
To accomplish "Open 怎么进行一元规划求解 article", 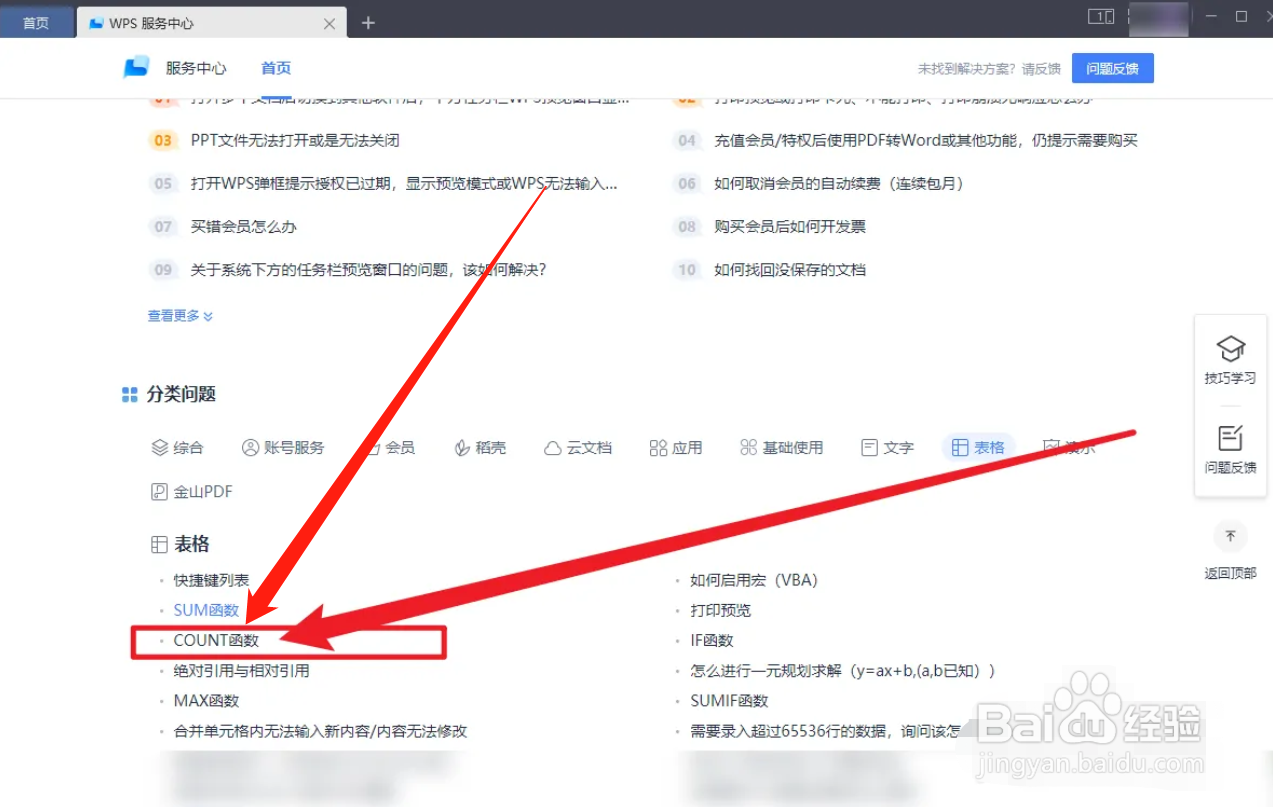I will click(843, 670).
